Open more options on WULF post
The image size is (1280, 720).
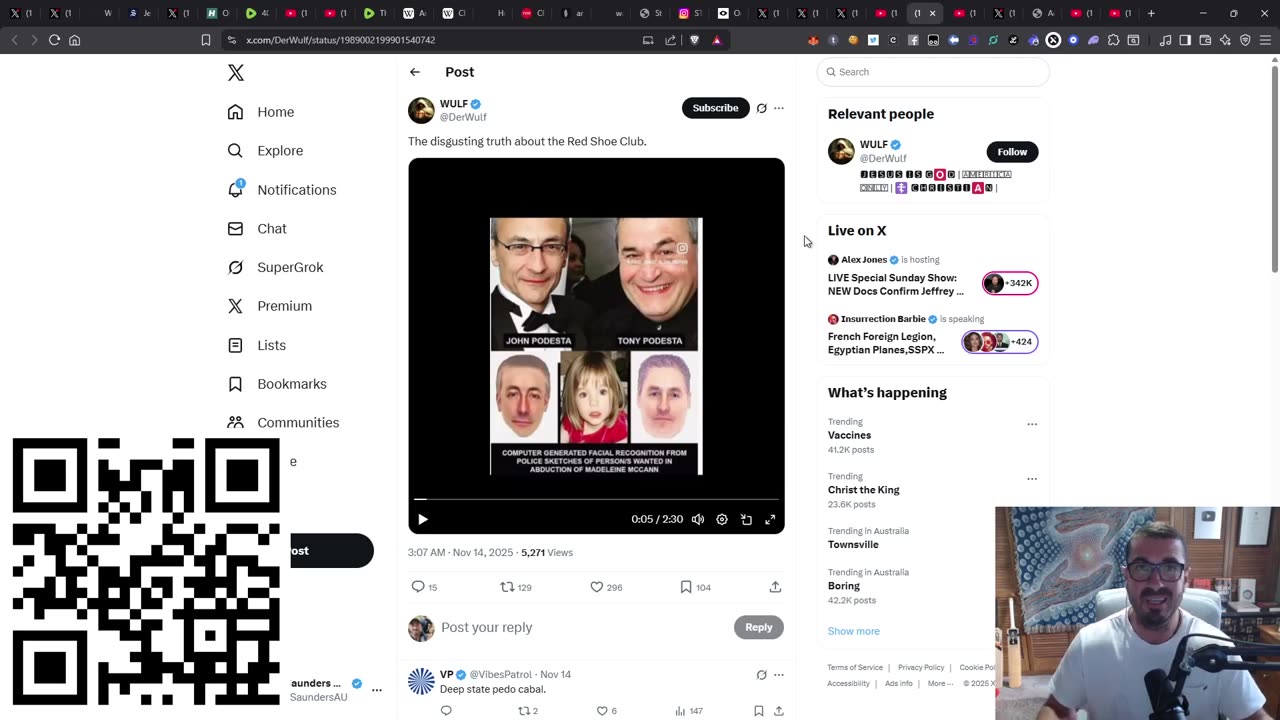pos(779,108)
